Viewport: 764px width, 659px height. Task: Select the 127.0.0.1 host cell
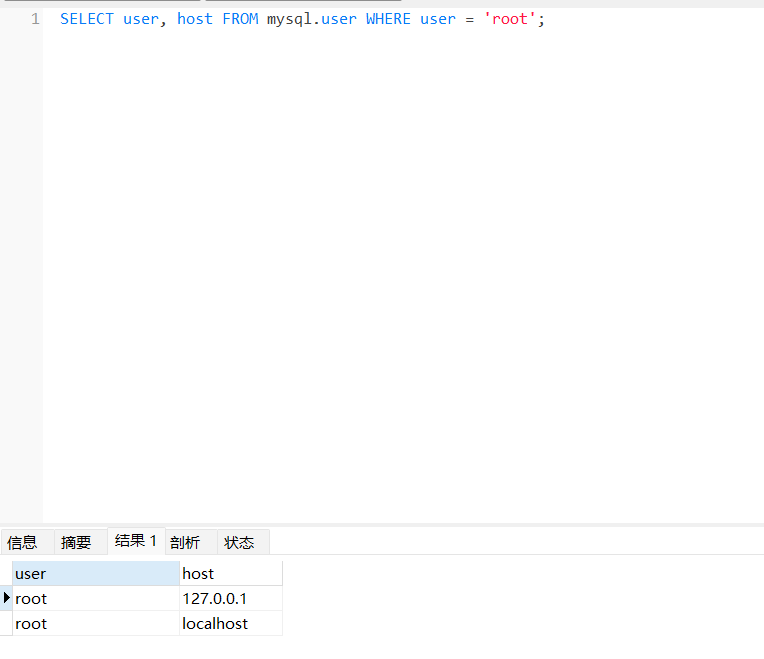[231, 598]
